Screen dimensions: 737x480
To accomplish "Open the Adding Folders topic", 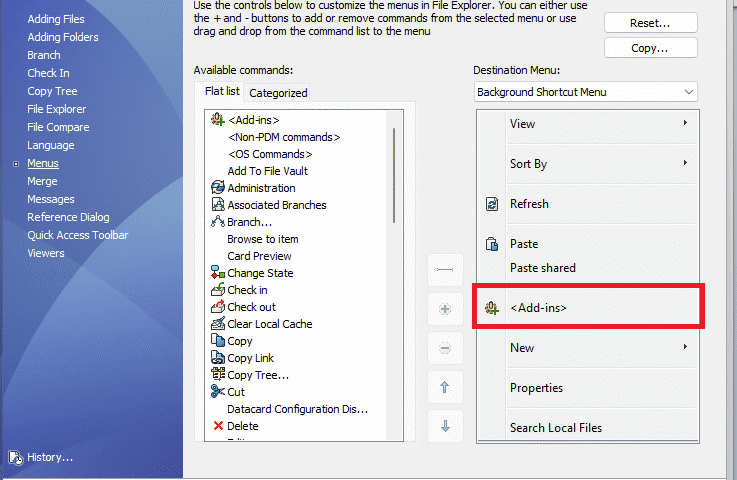I will (x=63, y=37).
